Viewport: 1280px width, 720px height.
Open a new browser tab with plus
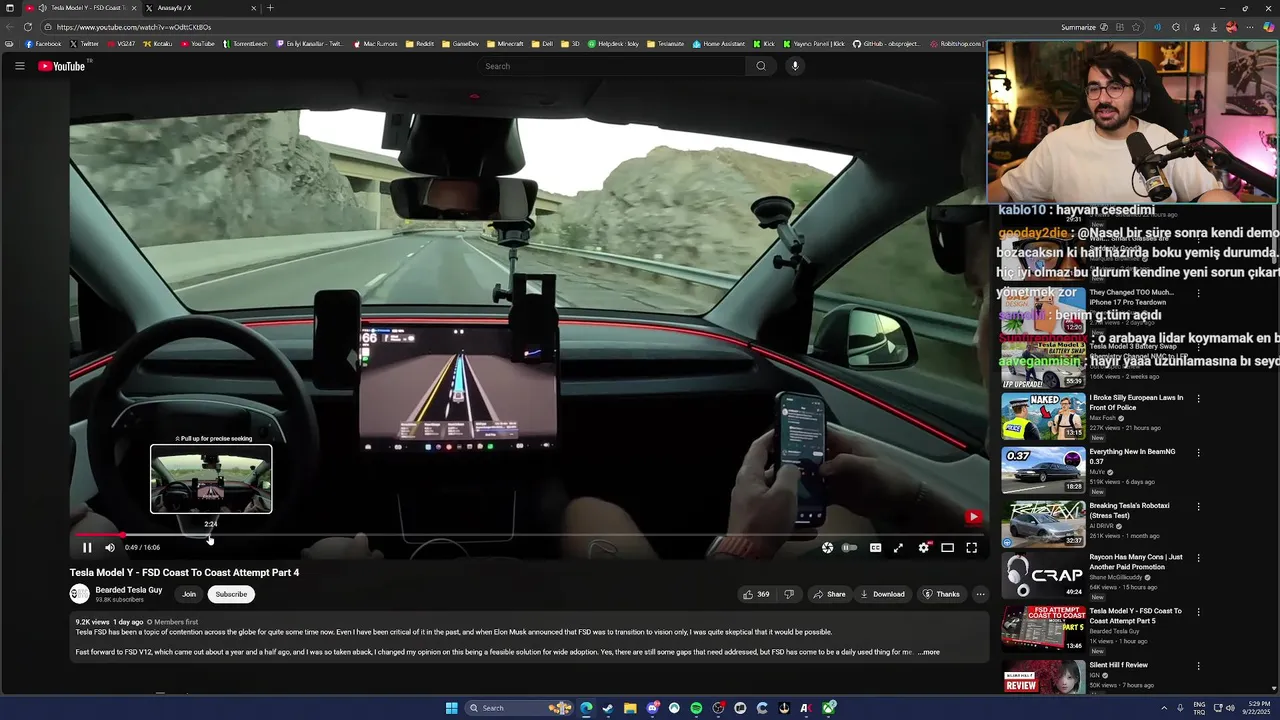[270, 8]
